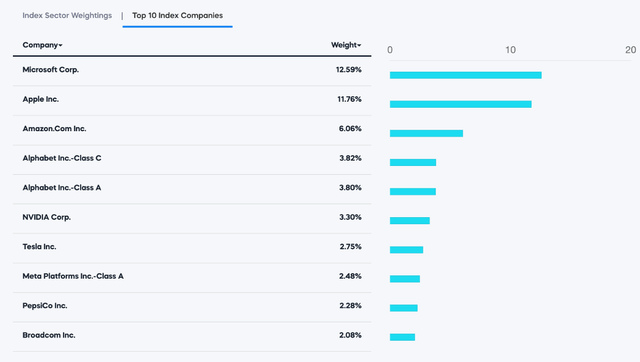Click the sort arrow next to Weight
This screenshot has height=362, width=640.
pos(359,45)
